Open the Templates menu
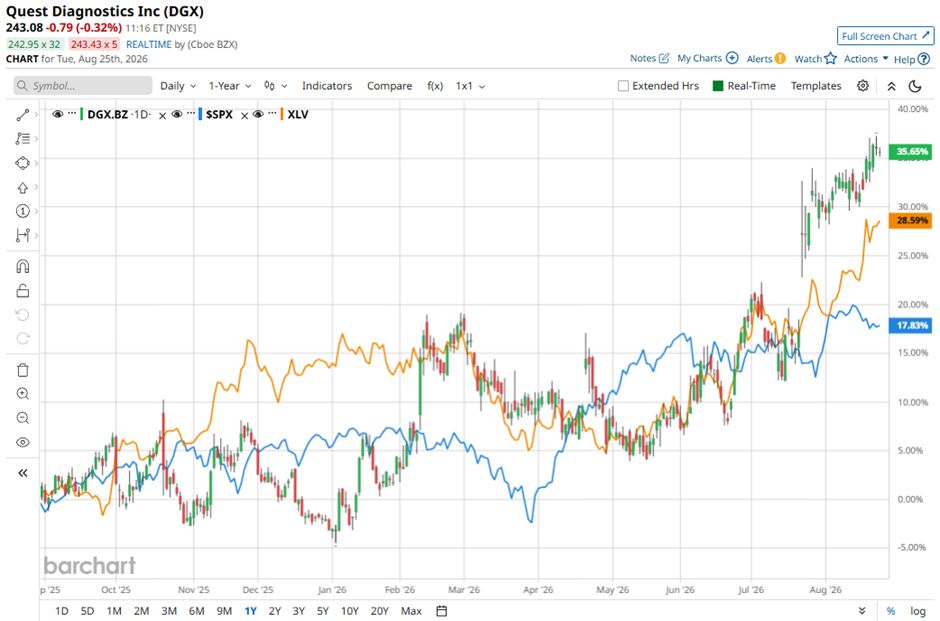This screenshot has width=940, height=621. pos(816,86)
